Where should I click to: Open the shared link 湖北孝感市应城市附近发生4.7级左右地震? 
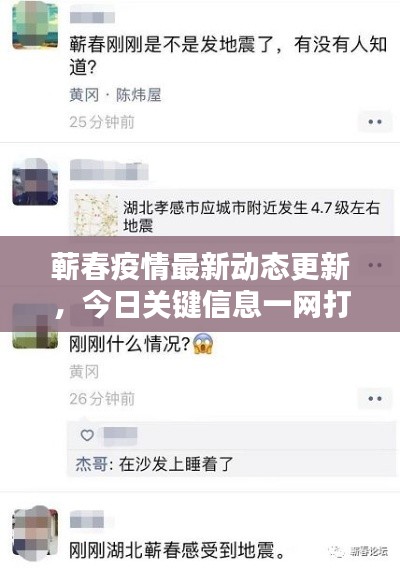pyautogui.click(x=251, y=217)
